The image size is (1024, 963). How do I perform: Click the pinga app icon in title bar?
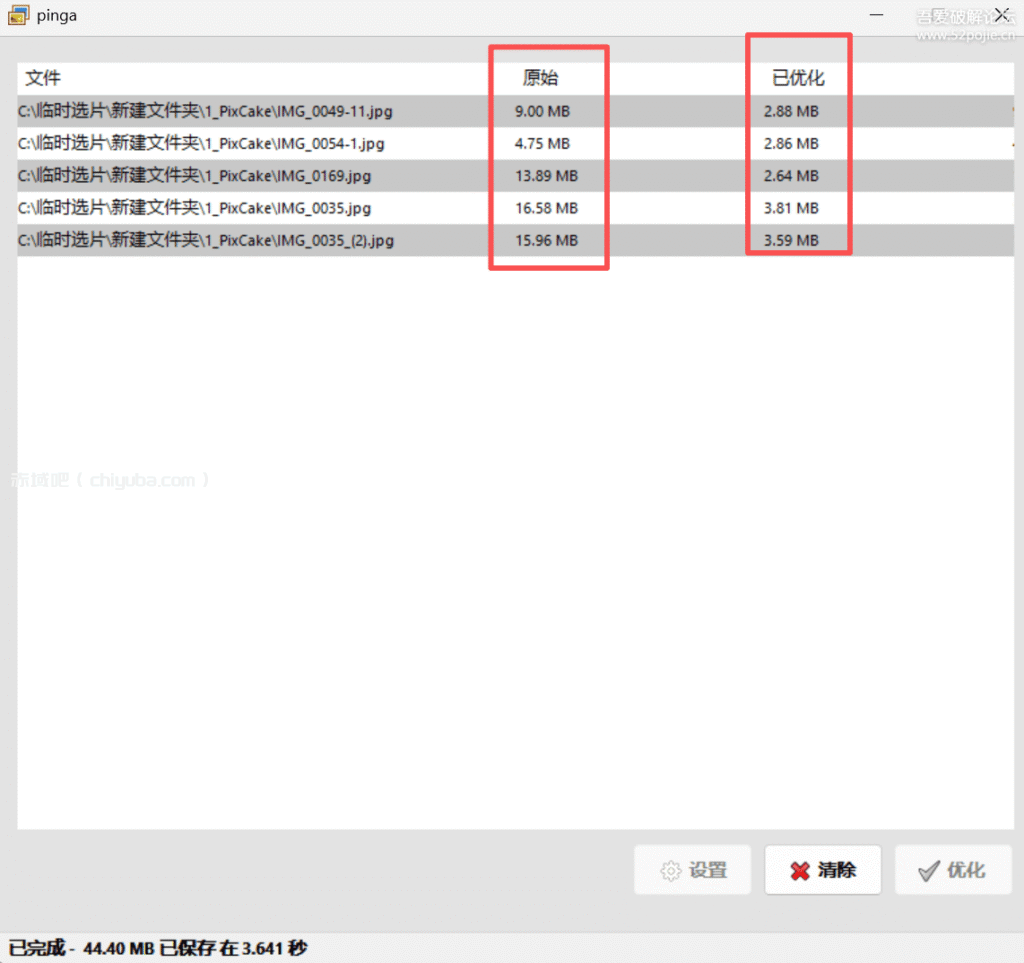click(17, 16)
